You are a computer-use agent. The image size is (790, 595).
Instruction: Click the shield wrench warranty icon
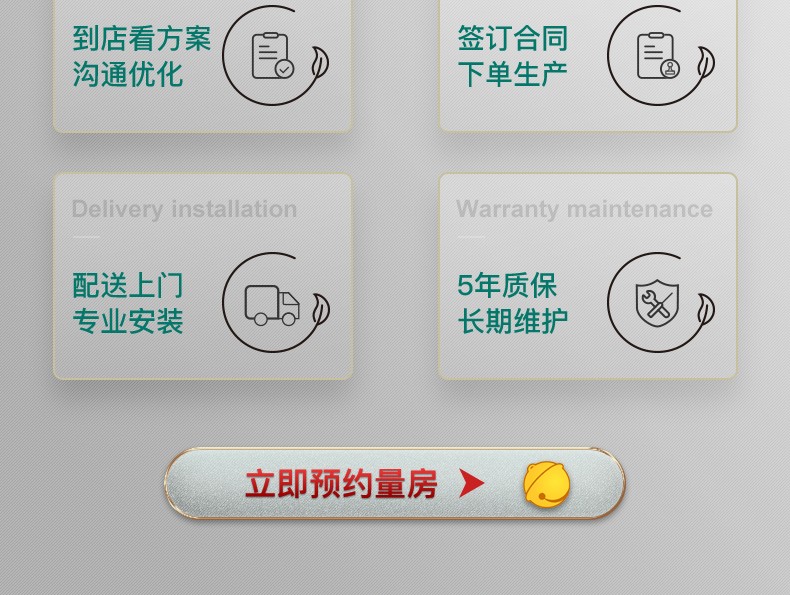click(657, 303)
